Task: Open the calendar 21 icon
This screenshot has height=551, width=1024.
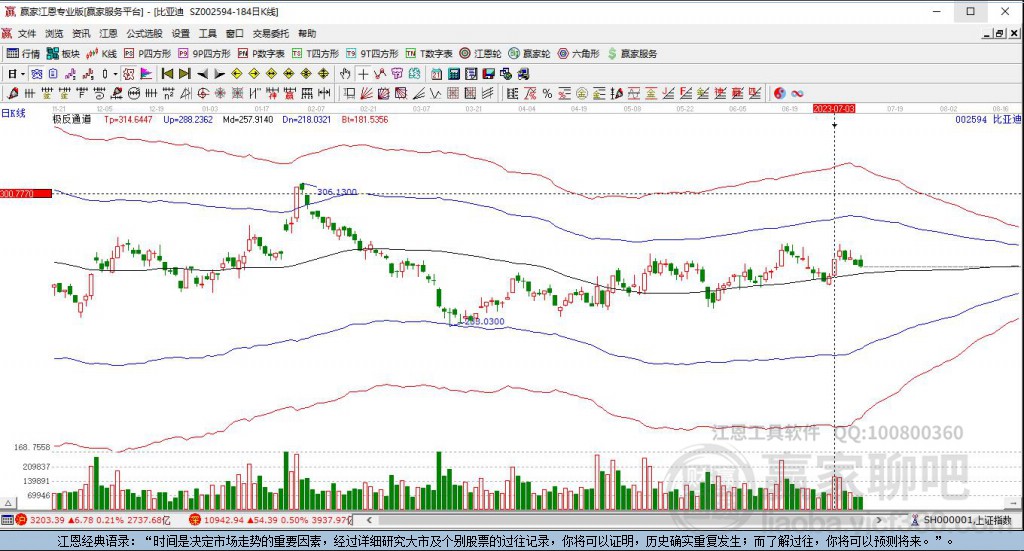Action: click(436, 74)
